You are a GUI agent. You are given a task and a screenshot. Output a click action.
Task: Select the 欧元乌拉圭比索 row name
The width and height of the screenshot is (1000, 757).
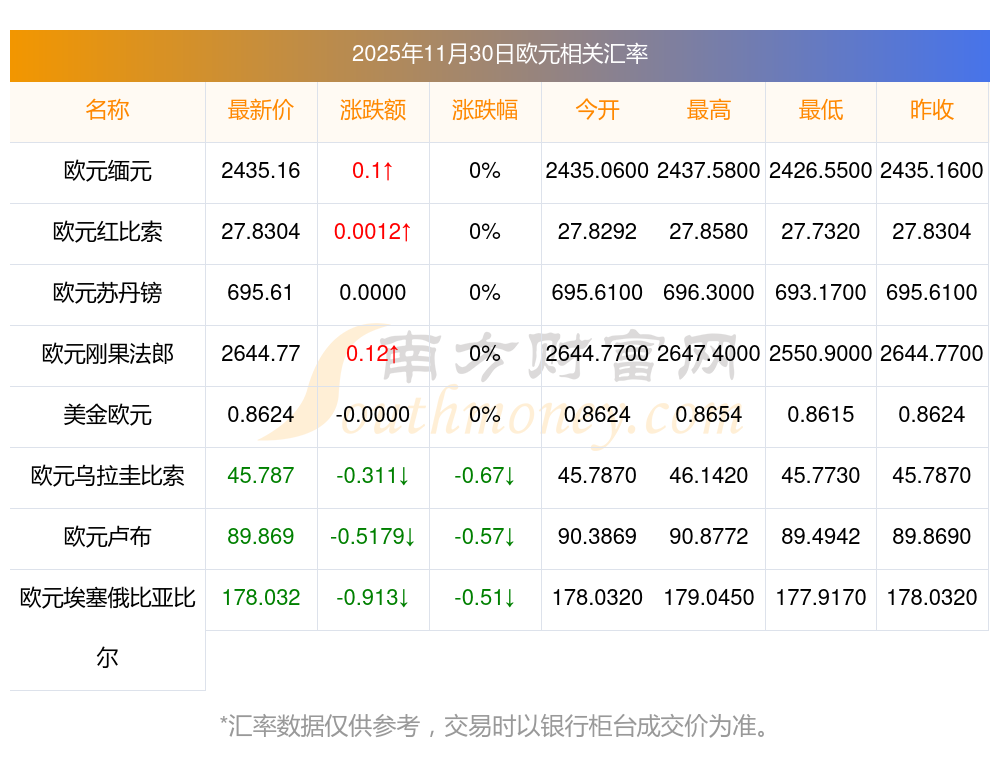point(107,476)
